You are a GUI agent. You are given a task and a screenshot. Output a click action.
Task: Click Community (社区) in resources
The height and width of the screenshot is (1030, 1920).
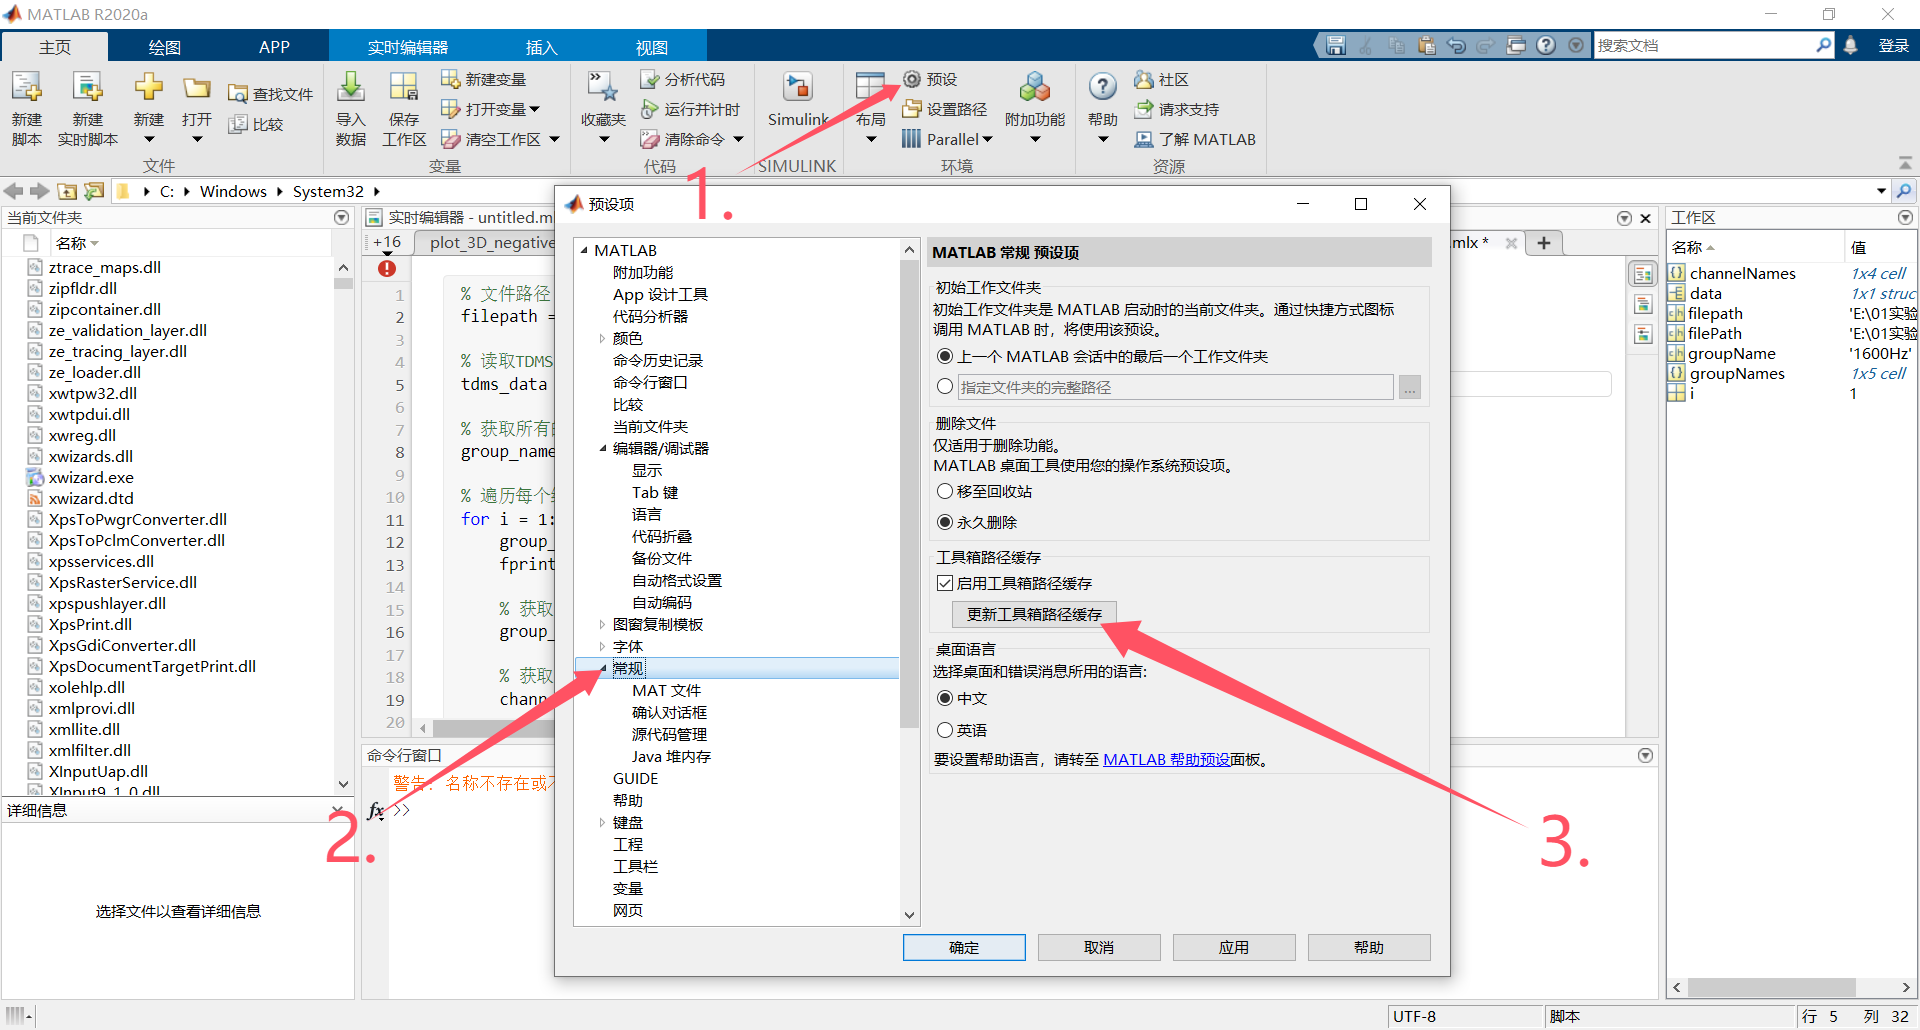pyautogui.click(x=1161, y=79)
